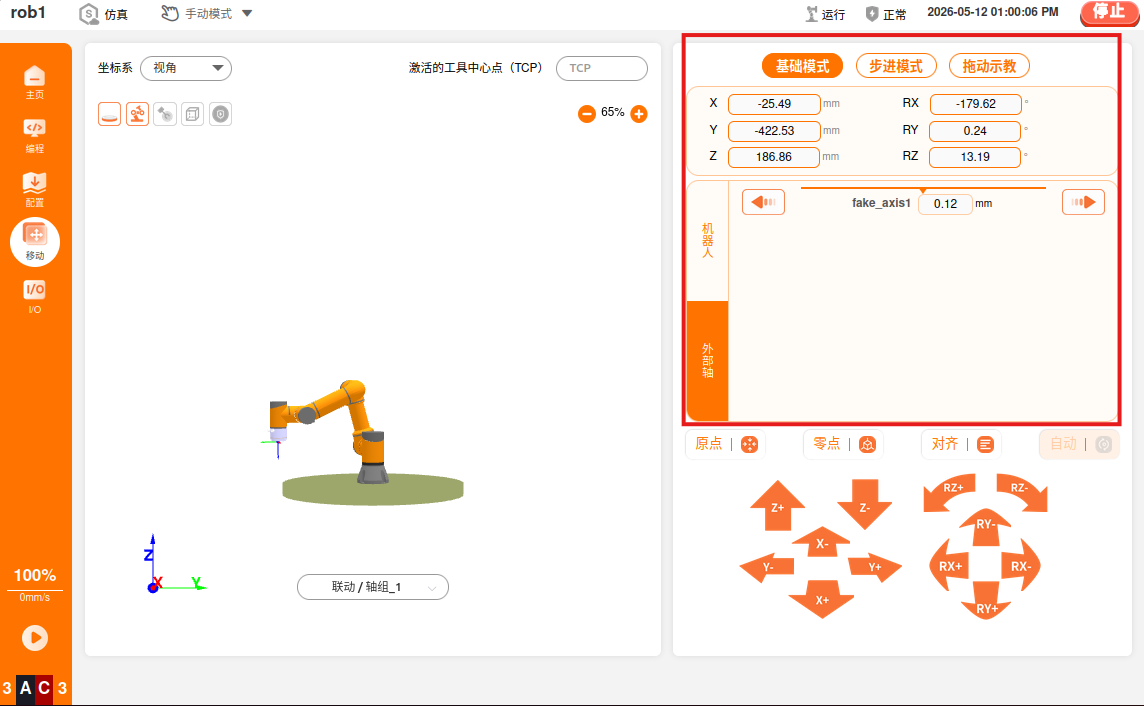
Task: Open the 联动 / 轴组_1 dropdown
Action: 373,587
